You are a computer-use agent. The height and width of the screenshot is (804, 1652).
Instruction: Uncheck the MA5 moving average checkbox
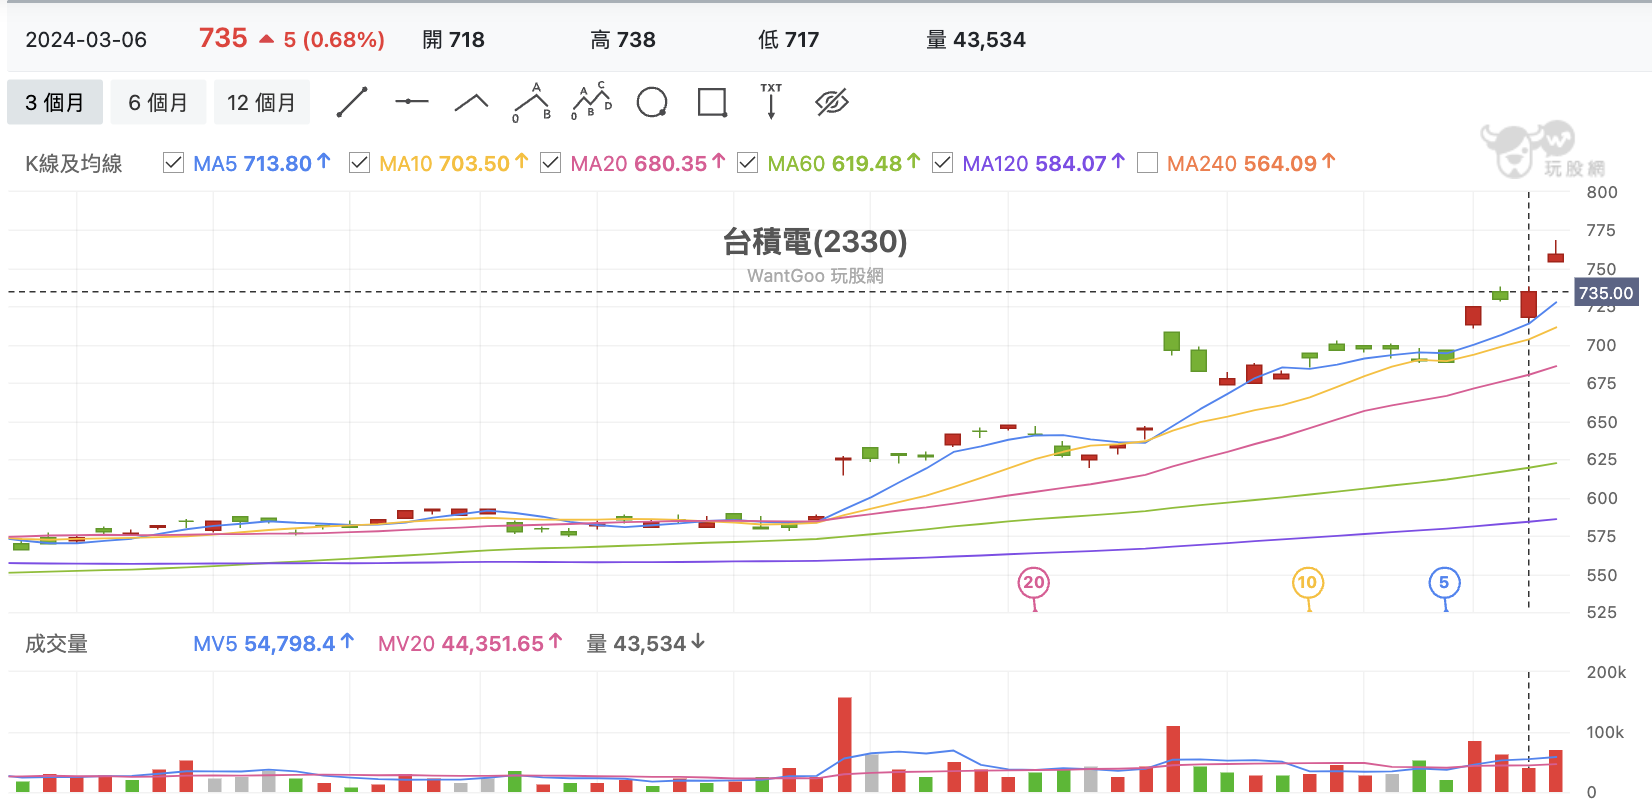pos(173,163)
